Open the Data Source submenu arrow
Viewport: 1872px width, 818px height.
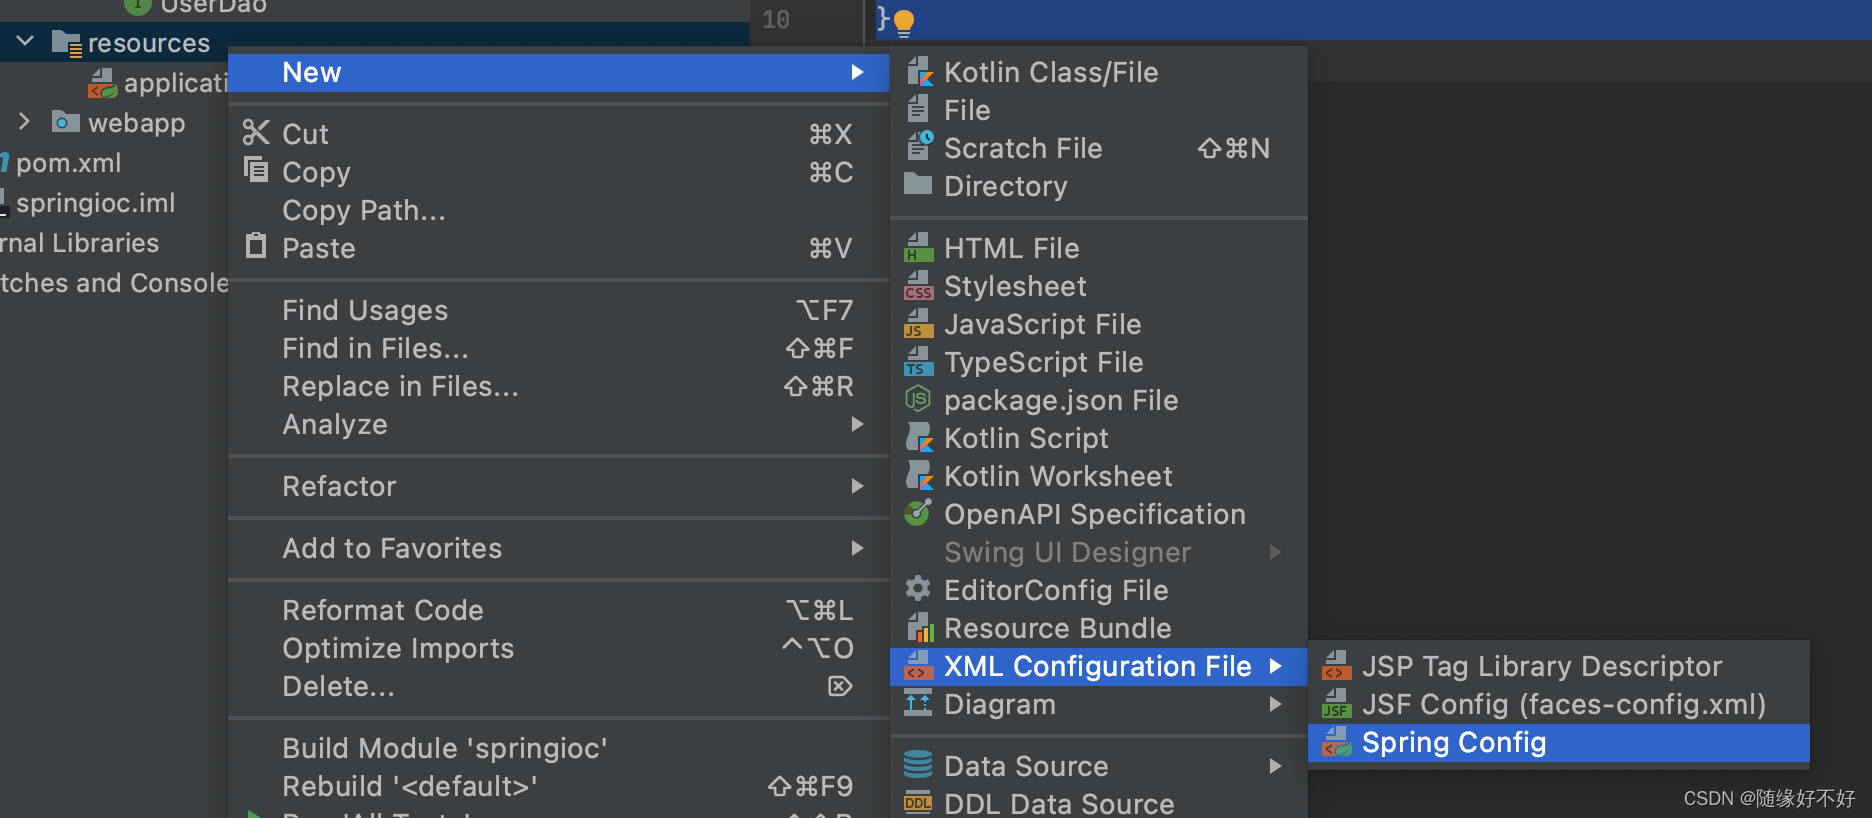coord(1275,766)
